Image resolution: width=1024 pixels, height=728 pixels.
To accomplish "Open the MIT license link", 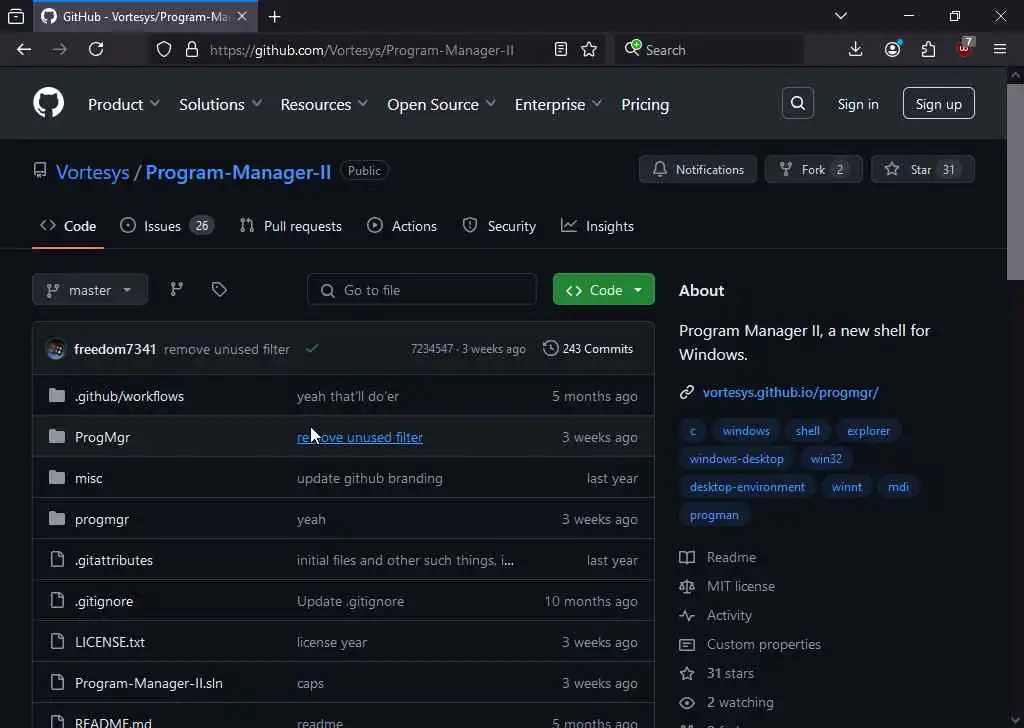I will 741,586.
